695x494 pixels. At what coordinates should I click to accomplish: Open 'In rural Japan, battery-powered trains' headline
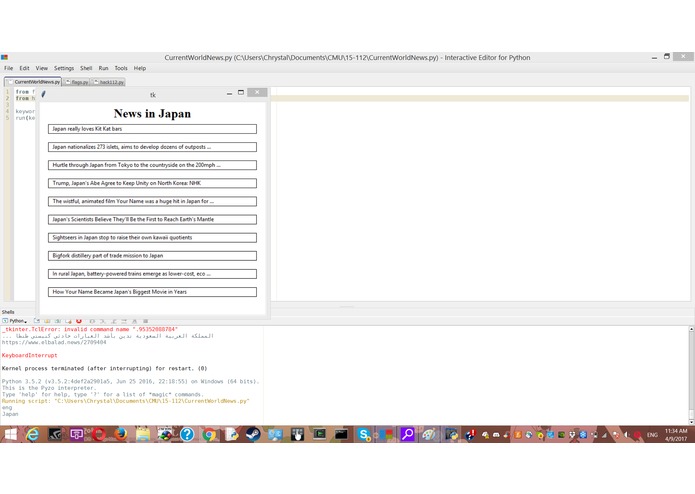tap(152, 274)
